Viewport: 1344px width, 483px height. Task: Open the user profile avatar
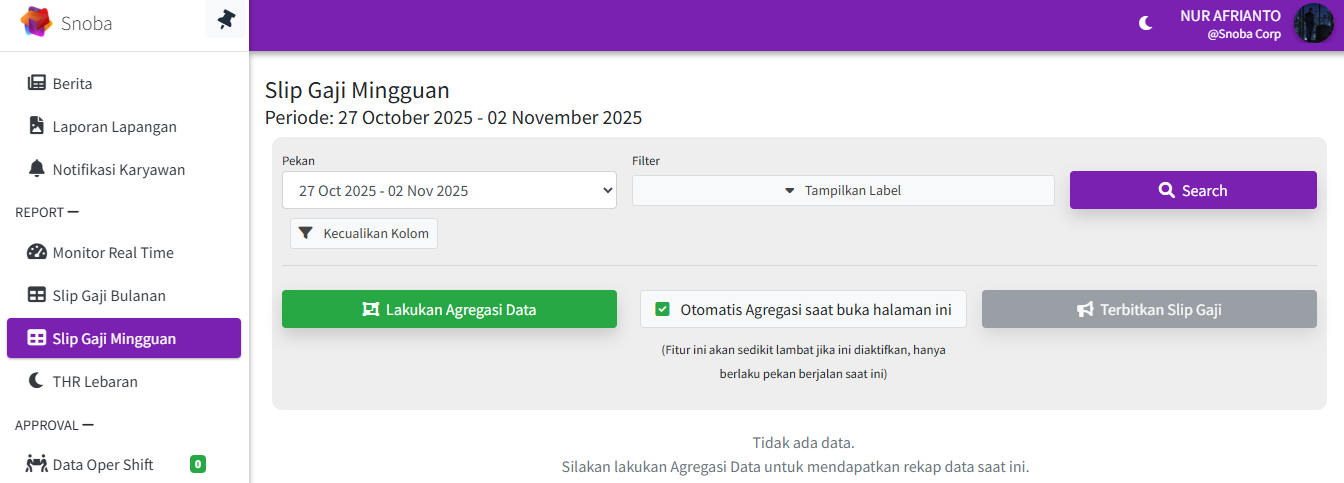point(1313,23)
